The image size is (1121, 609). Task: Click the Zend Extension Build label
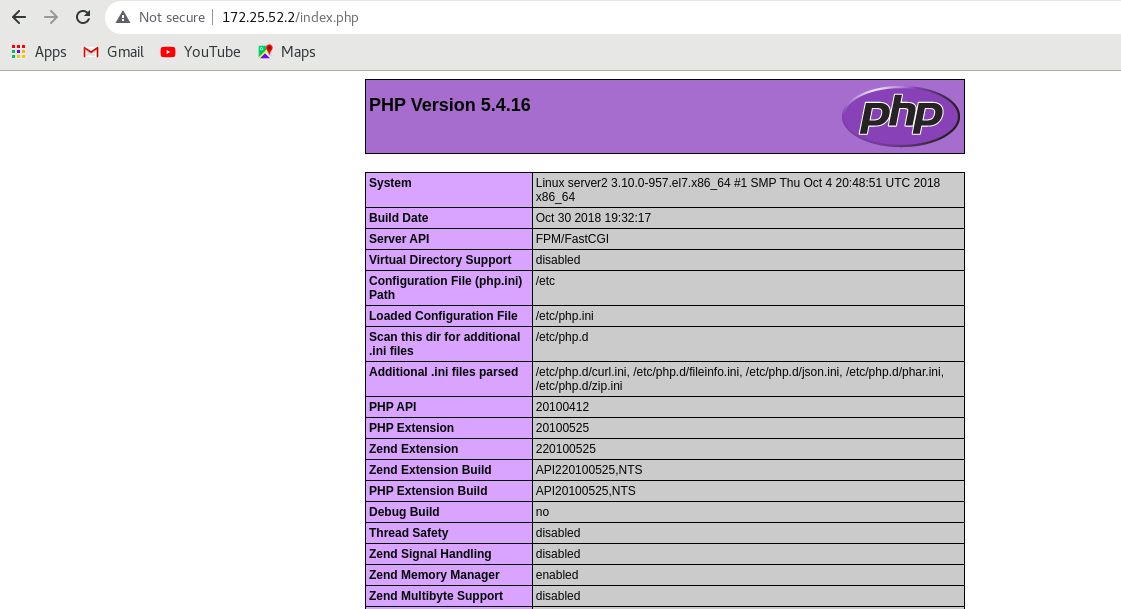coord(430,470)
